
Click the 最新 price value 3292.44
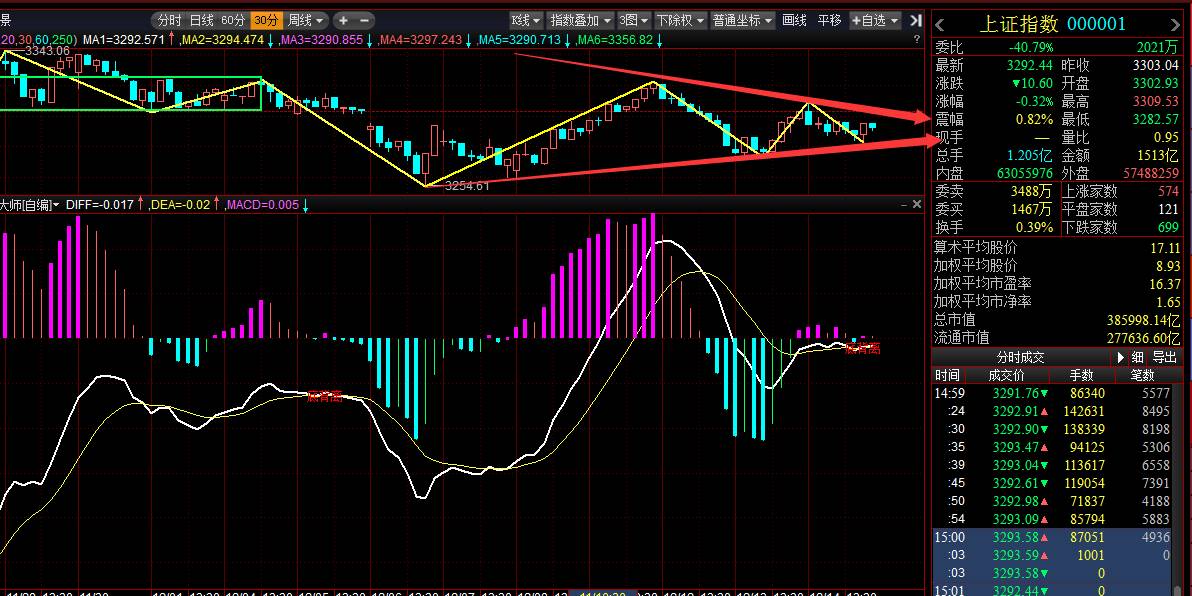pyautogui.click(x=1030, y=65)
